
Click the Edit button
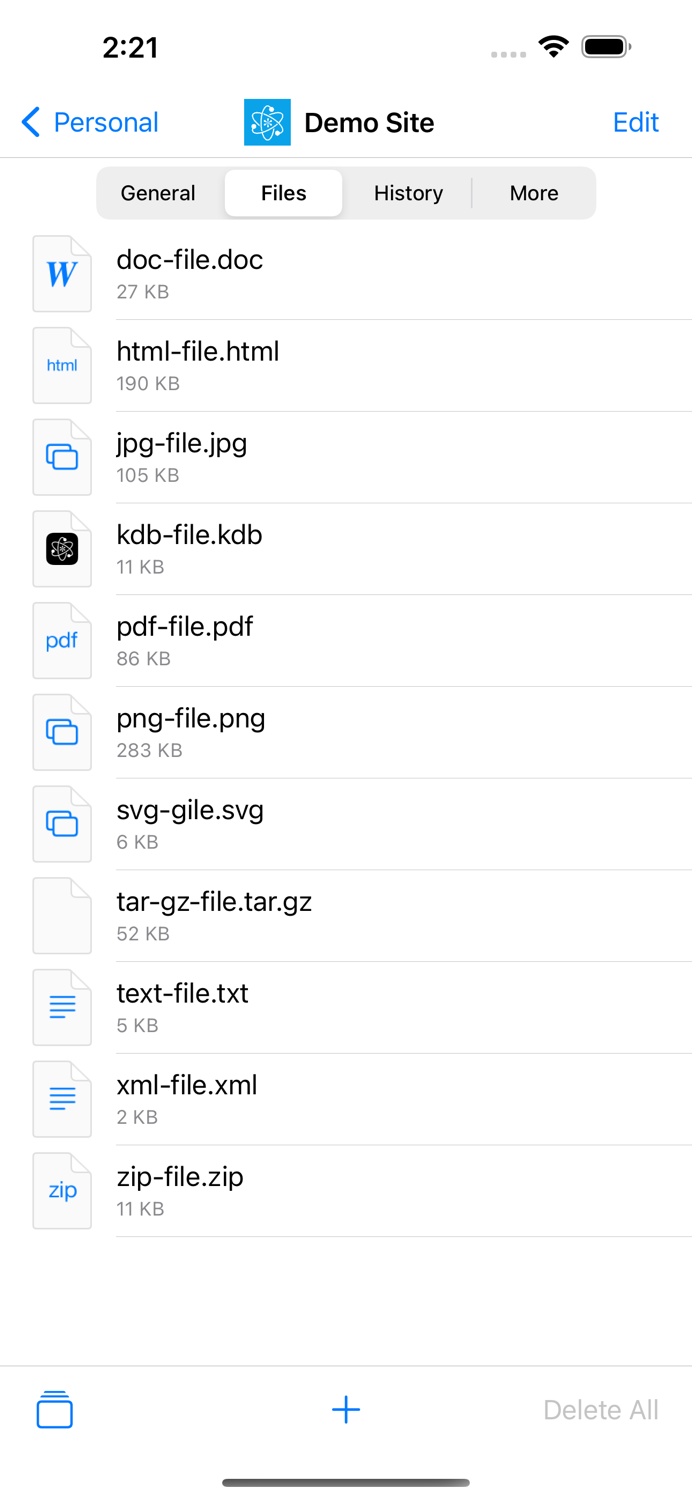pyautogui.click(x=636, y=122)
